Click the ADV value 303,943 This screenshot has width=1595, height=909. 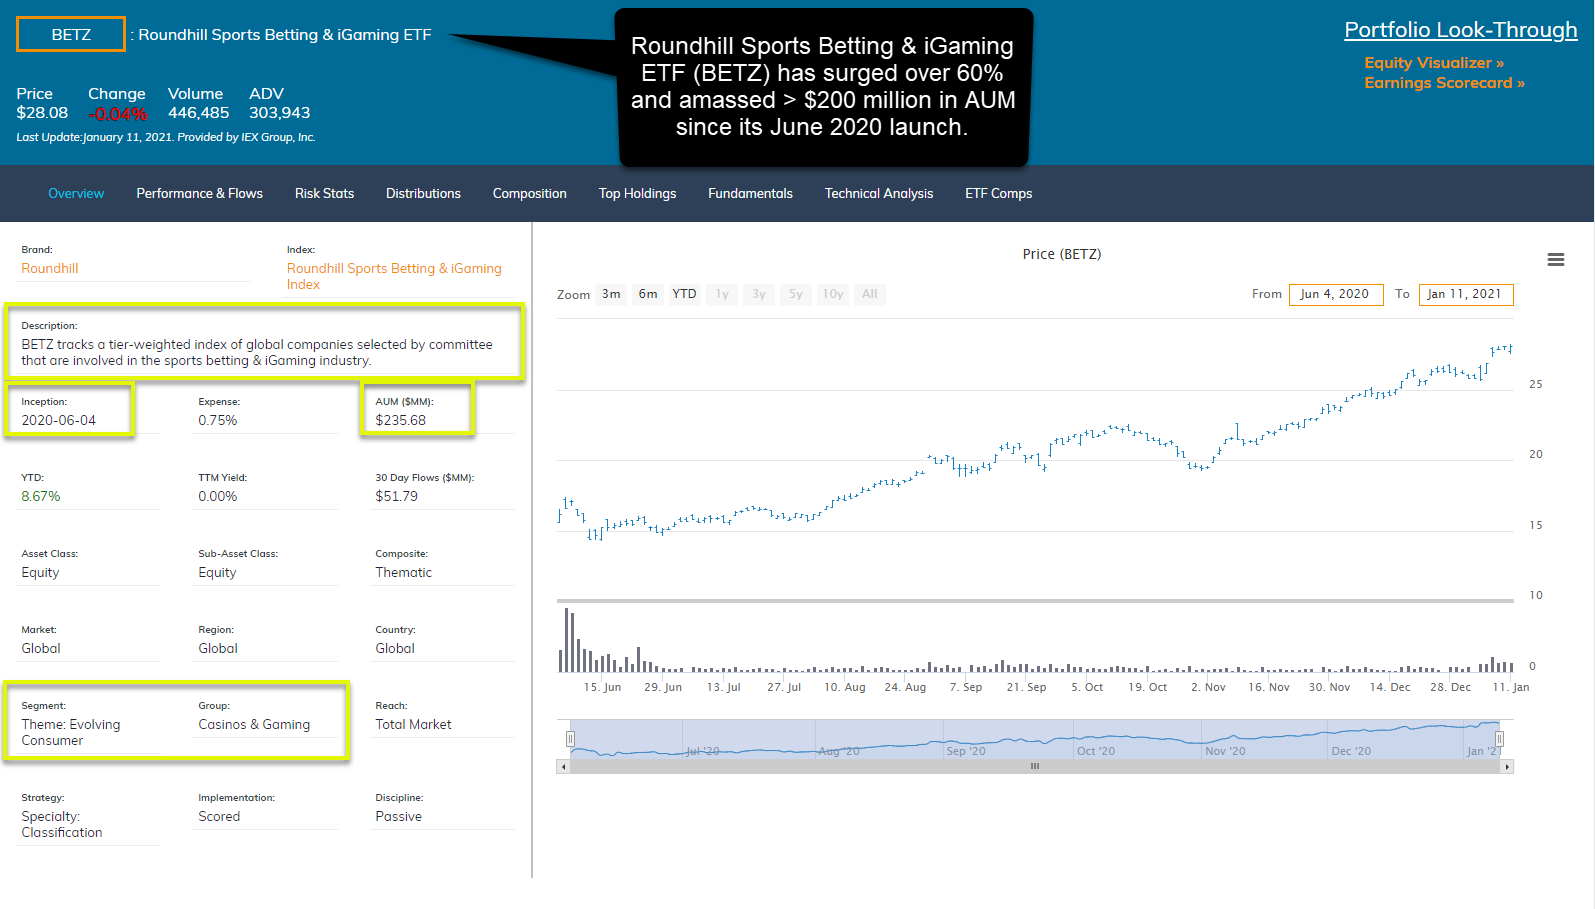click(x=280, y=113)
